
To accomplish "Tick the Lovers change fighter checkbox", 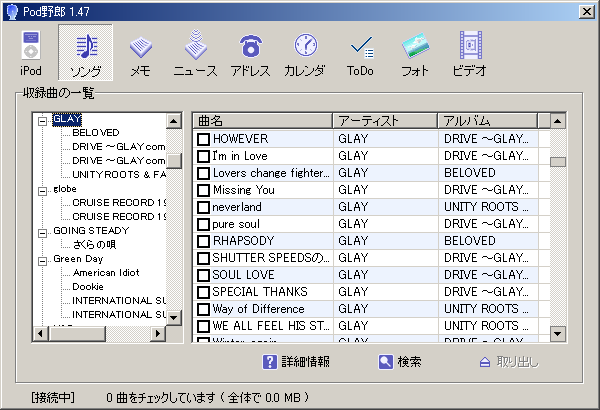I will tap(203, 173).
